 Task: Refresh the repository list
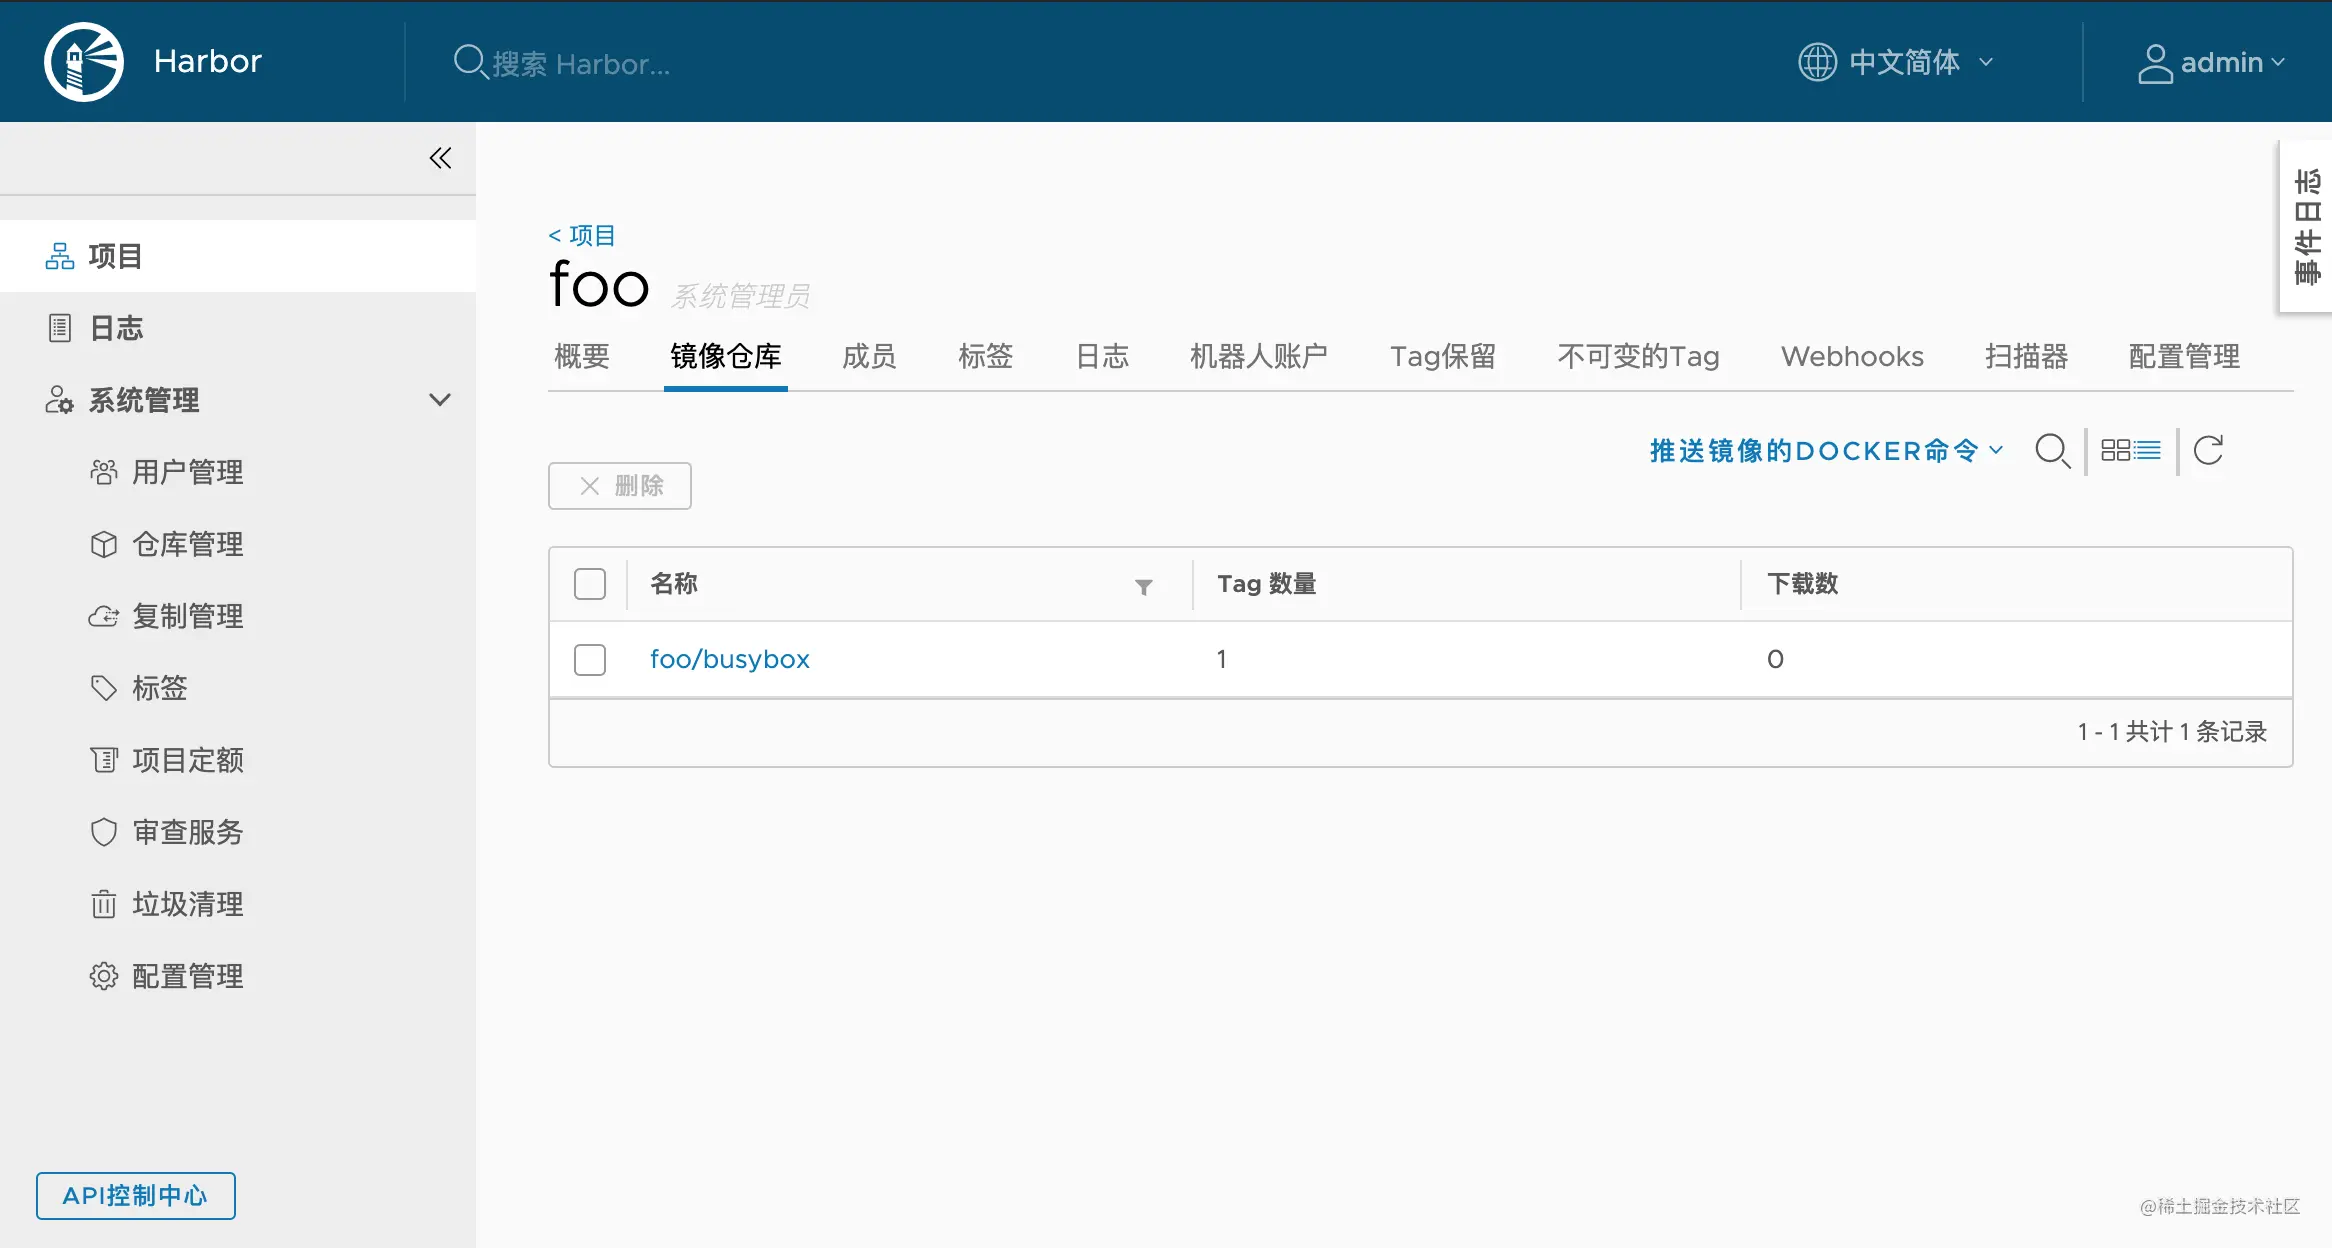coord(2208,451)
